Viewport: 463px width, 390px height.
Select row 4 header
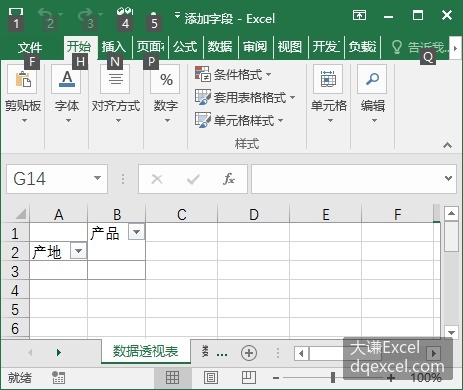click(x=15, y=290)
